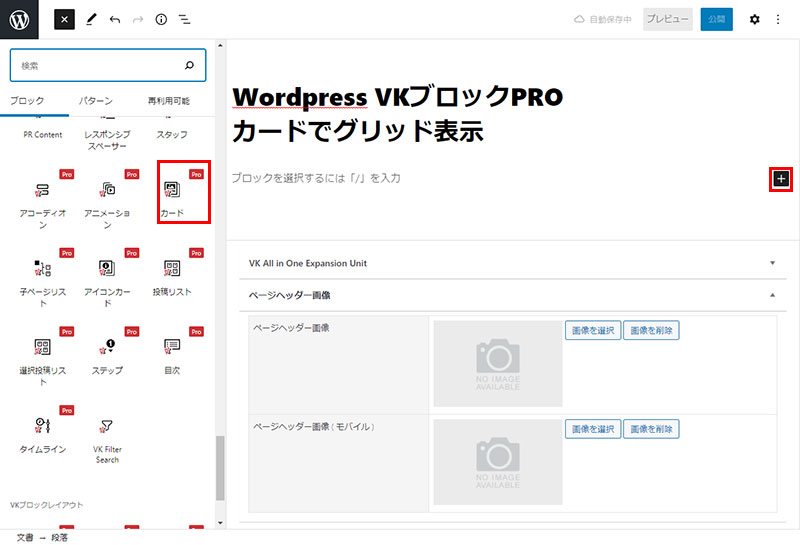800x545 pixels.
Task: Click the block 検索 search field
Action: pyautogui.click(x=100, y=65)
